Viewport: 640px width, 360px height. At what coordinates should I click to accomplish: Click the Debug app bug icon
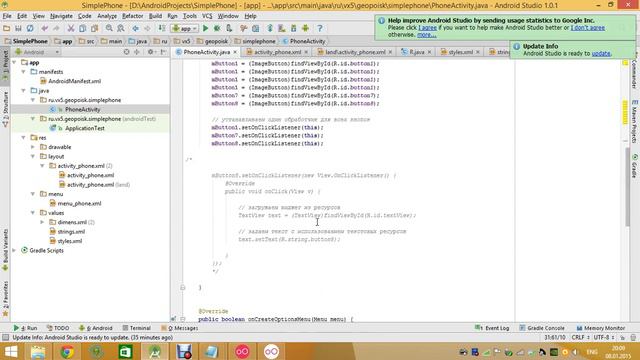[217, 28]
